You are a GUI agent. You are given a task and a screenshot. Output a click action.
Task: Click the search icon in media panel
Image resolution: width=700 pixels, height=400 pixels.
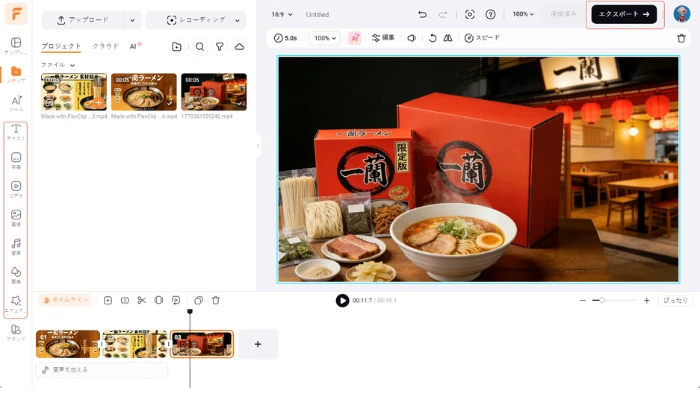point(200,47)
